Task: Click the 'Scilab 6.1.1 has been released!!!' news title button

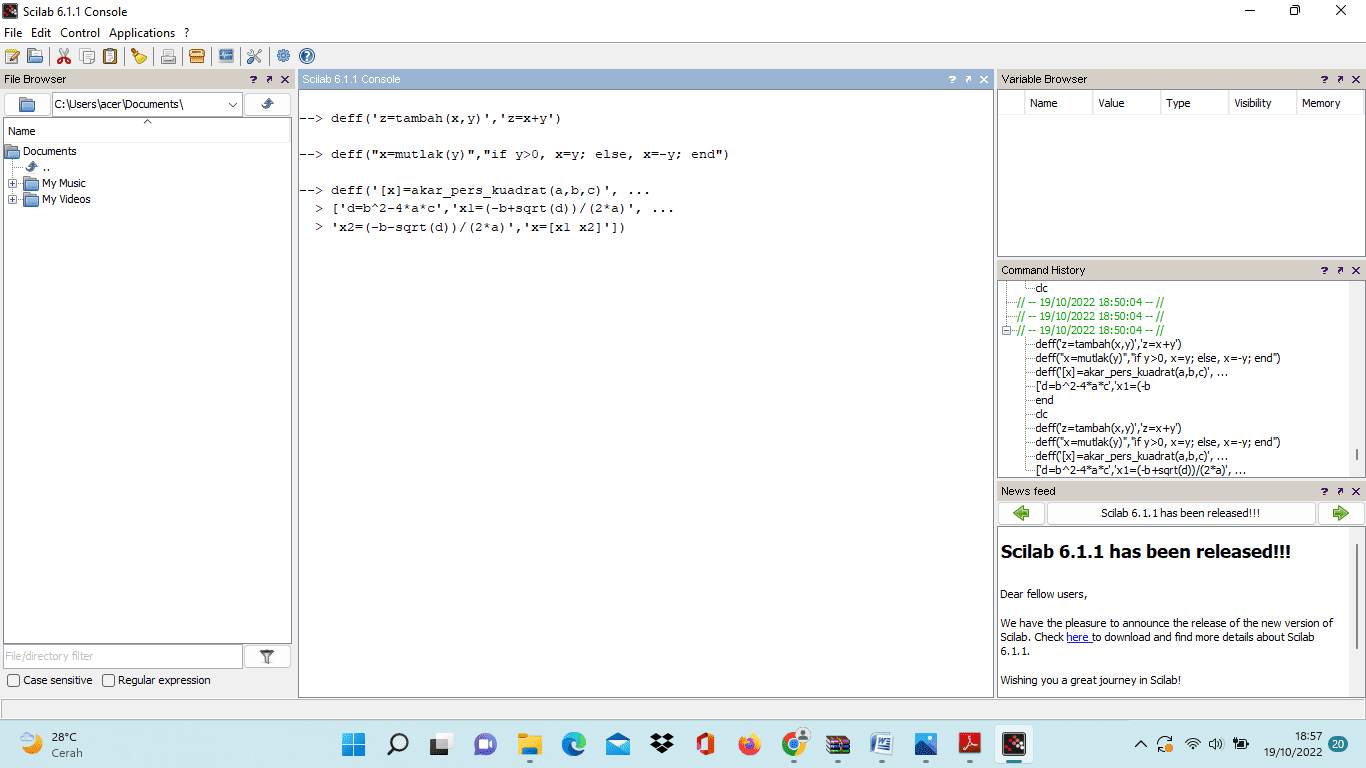Action: coord(1180,513)
